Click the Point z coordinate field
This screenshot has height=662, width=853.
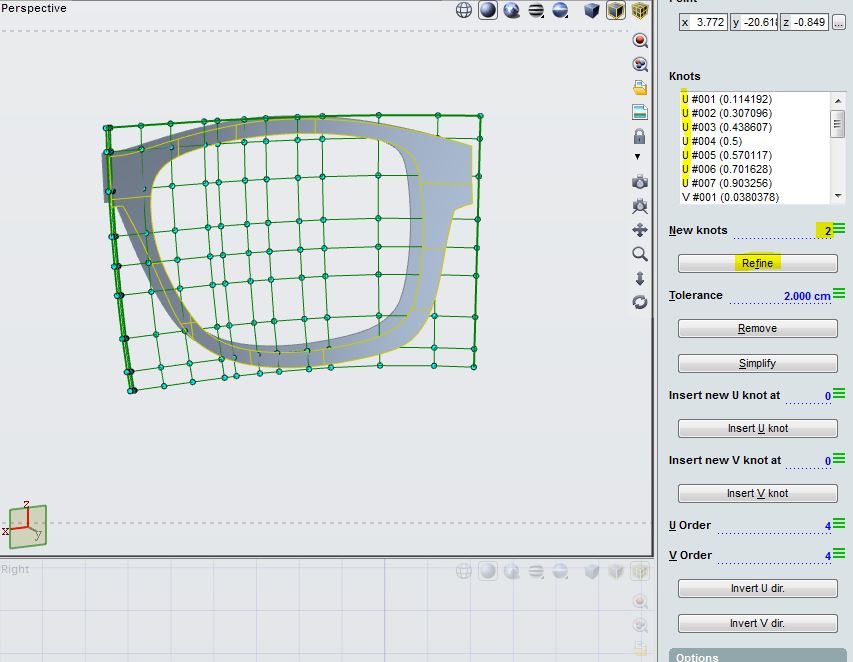tap(804, 22)
